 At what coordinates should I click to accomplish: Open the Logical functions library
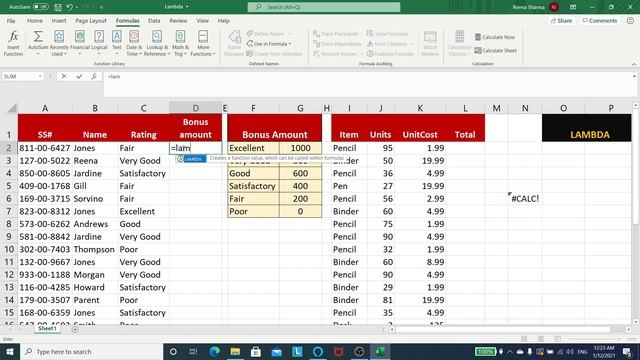(x=99, y=43)
